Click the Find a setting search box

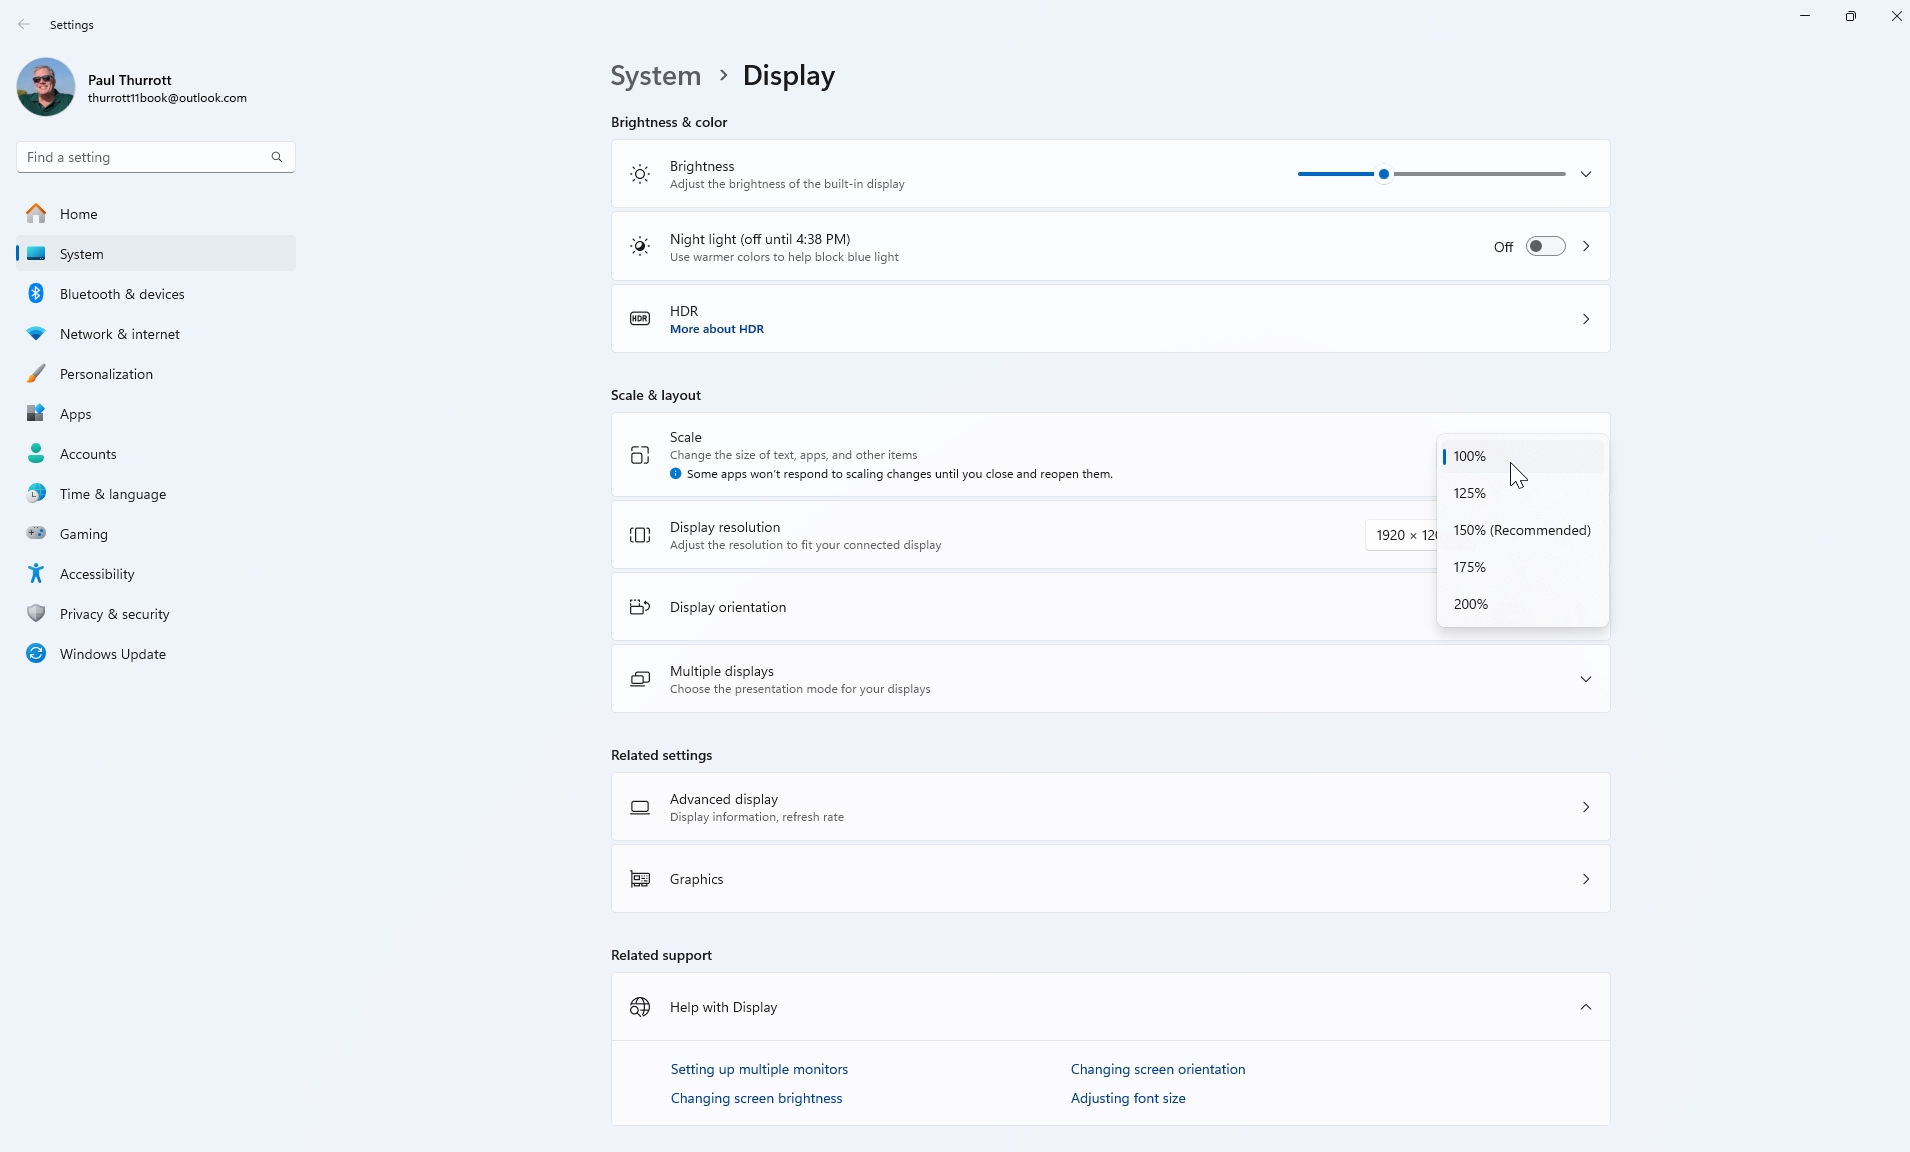pos(145,157)
